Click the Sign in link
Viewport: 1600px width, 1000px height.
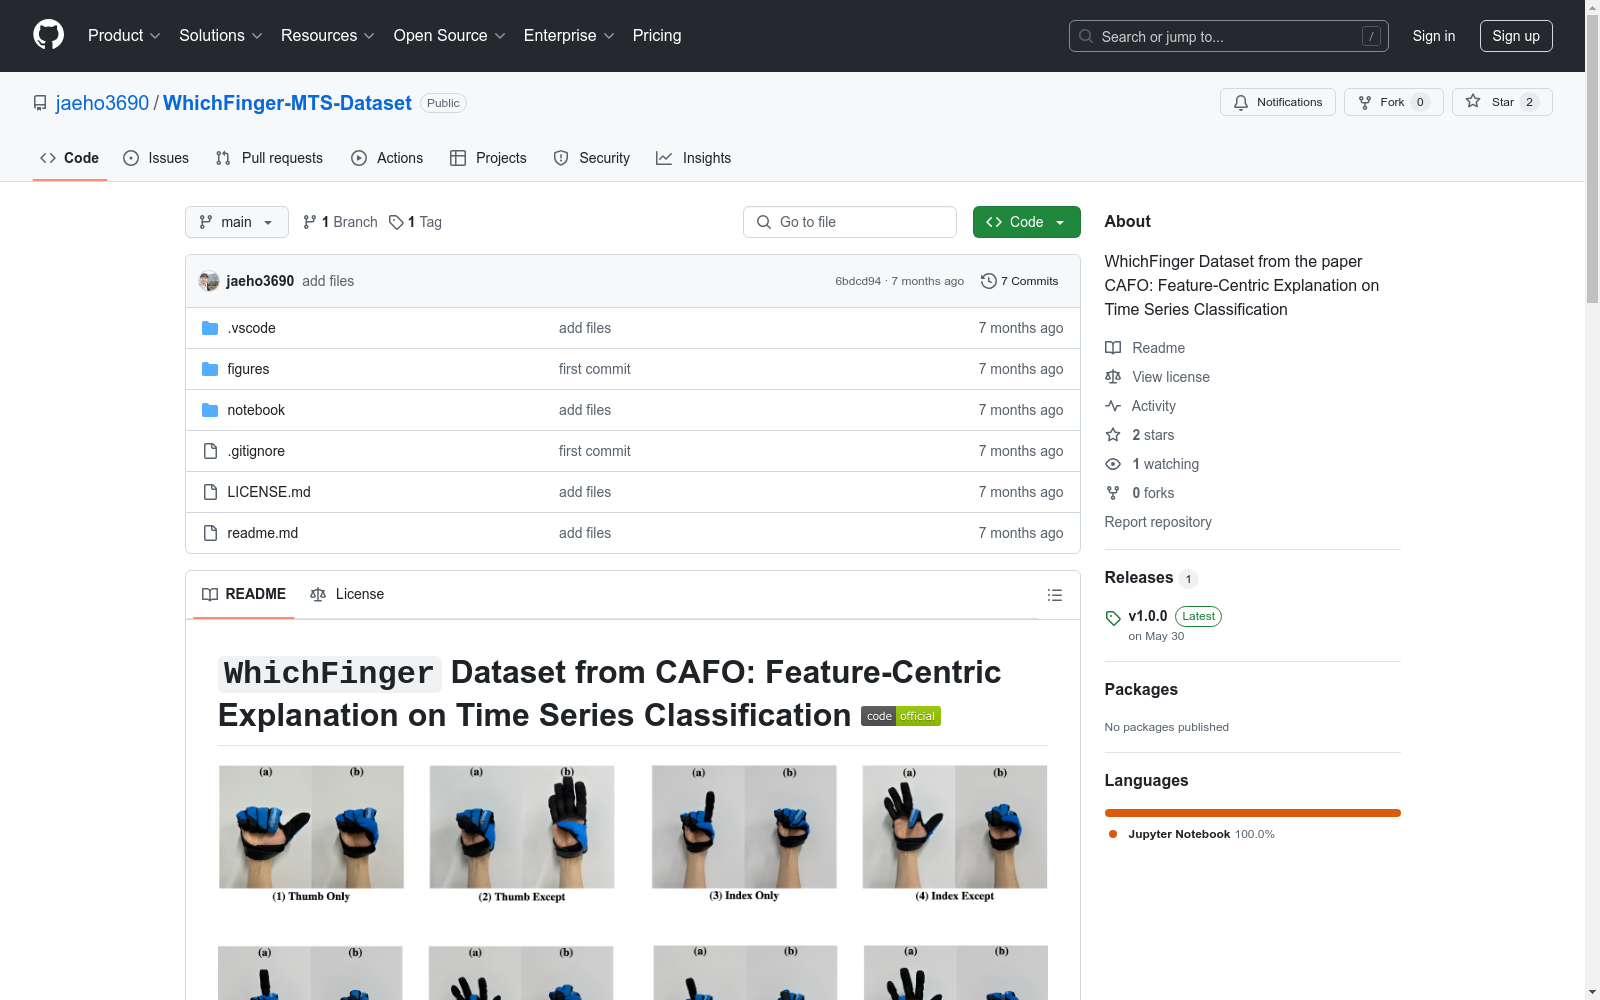point(1434,36)
